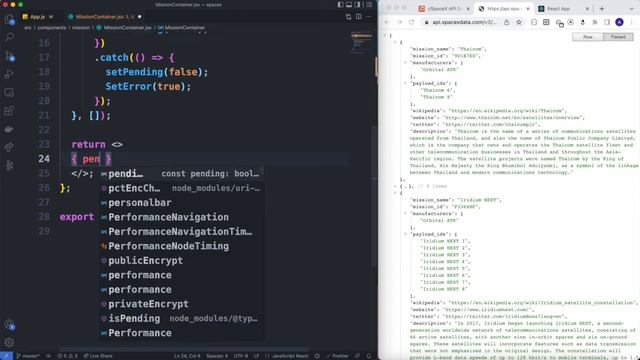Image resolution: width=640 pixels, height=360 pixels.
Task: Open the browser profile avatar 'A'
Action: [619, 22]
